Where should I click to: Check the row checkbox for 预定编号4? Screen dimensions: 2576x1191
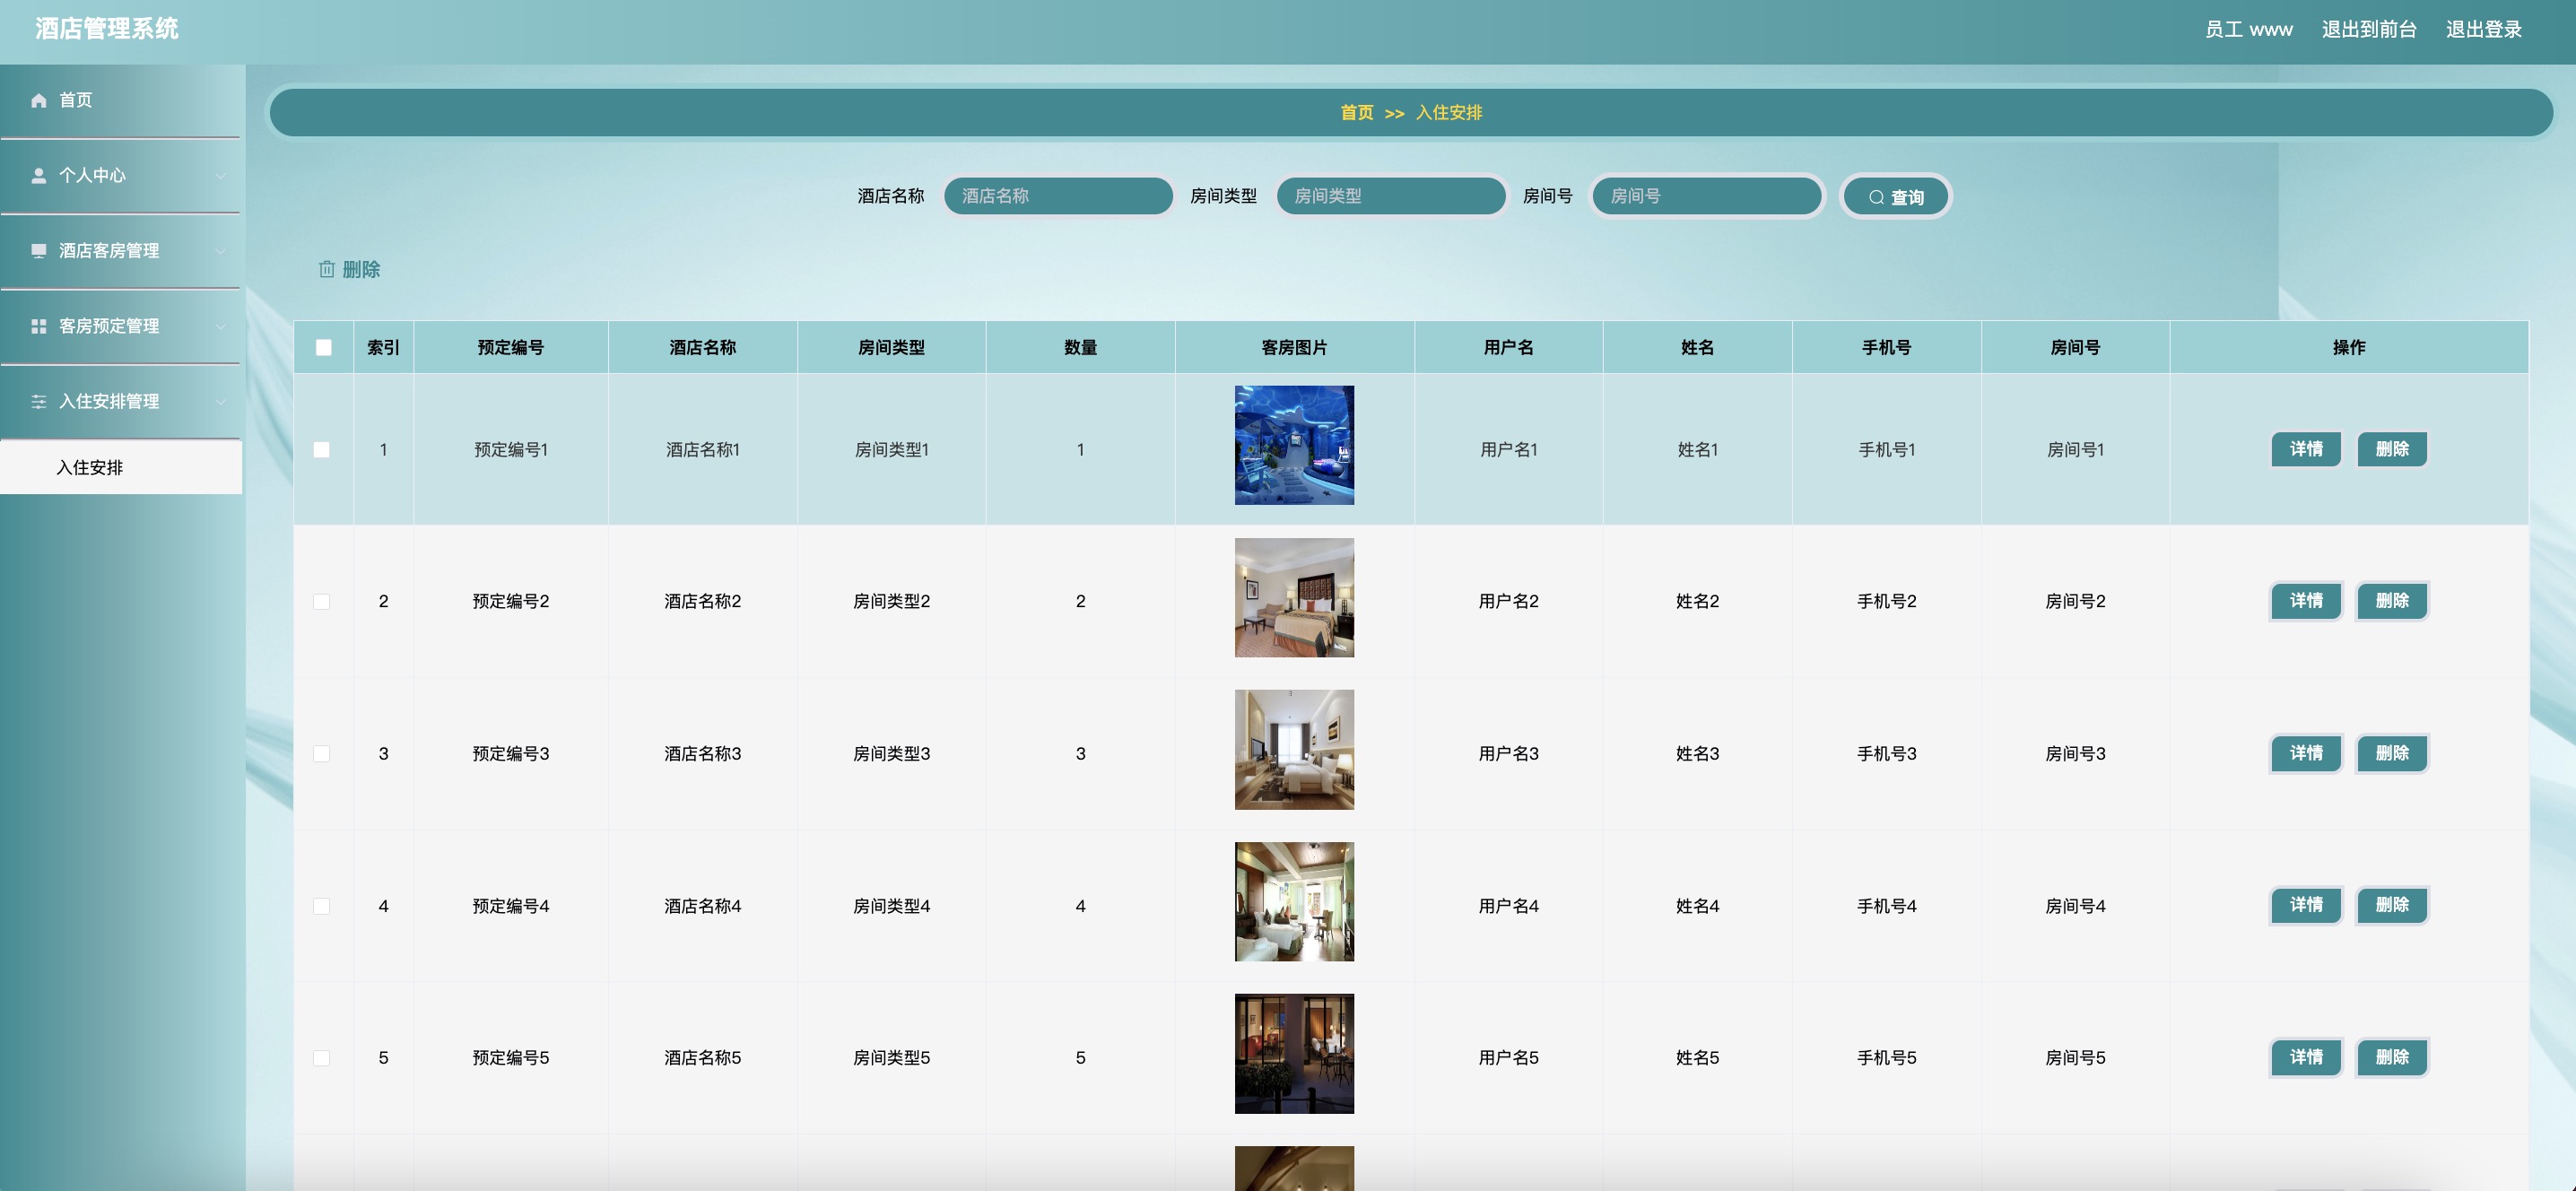tap(321, 906)
